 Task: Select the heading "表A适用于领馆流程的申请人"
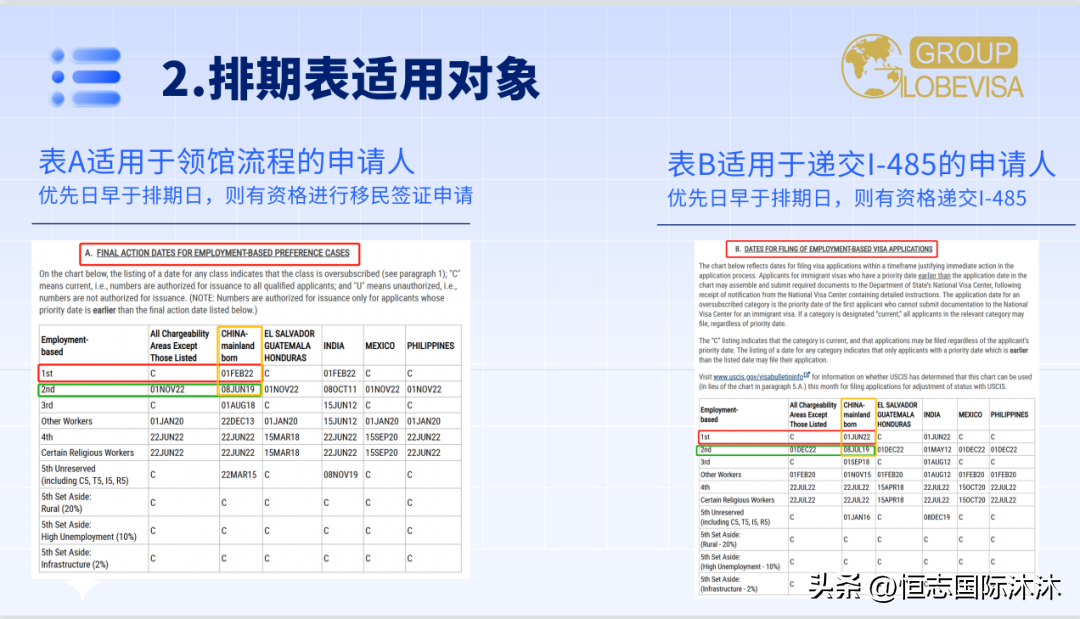tap(227, 162)
